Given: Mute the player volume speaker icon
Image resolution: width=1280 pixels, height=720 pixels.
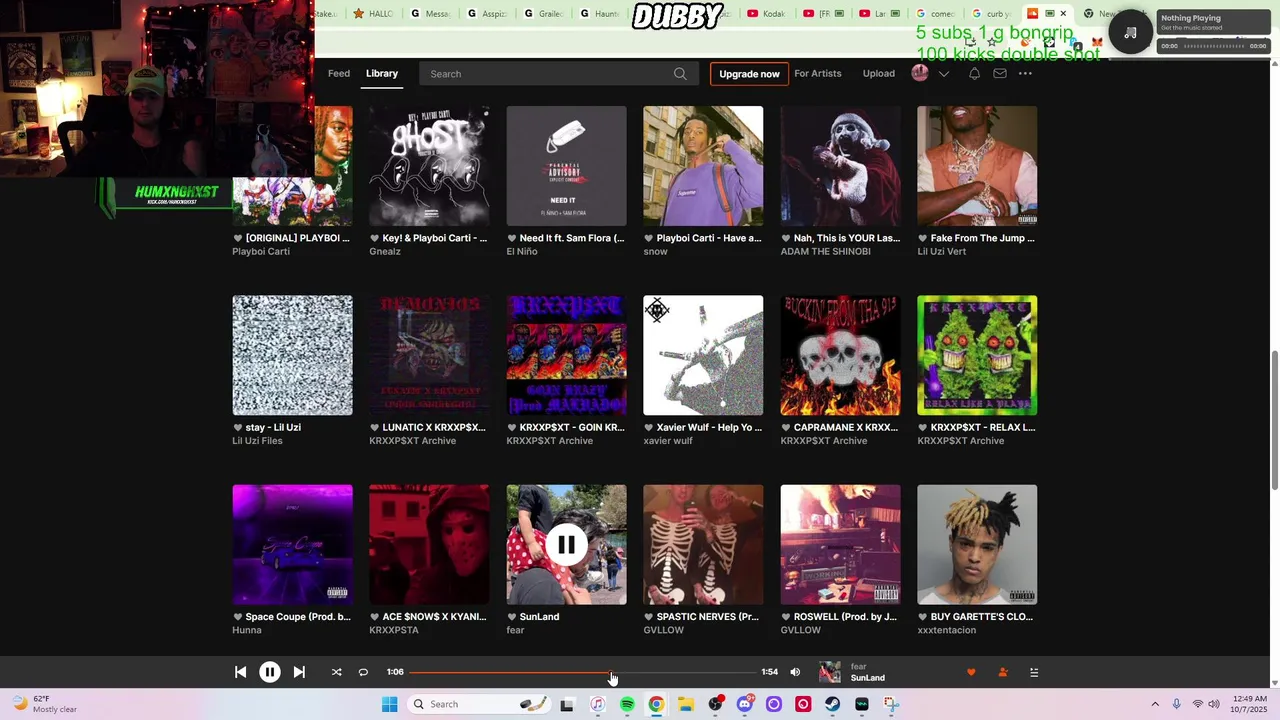Looking at the screenshot, I should 795,672.
